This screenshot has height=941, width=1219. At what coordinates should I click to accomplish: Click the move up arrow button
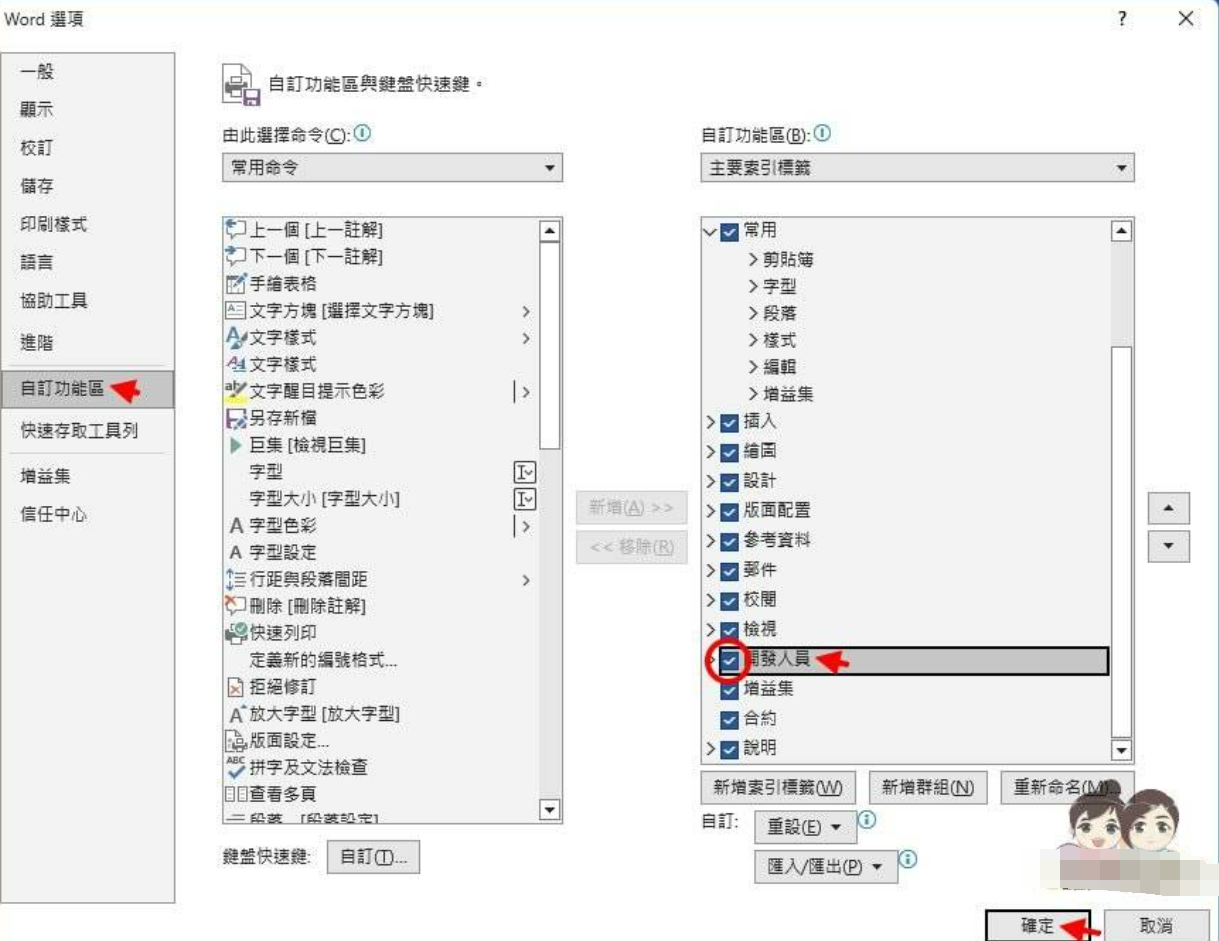pyautogui.click(x=1168, y=509)
